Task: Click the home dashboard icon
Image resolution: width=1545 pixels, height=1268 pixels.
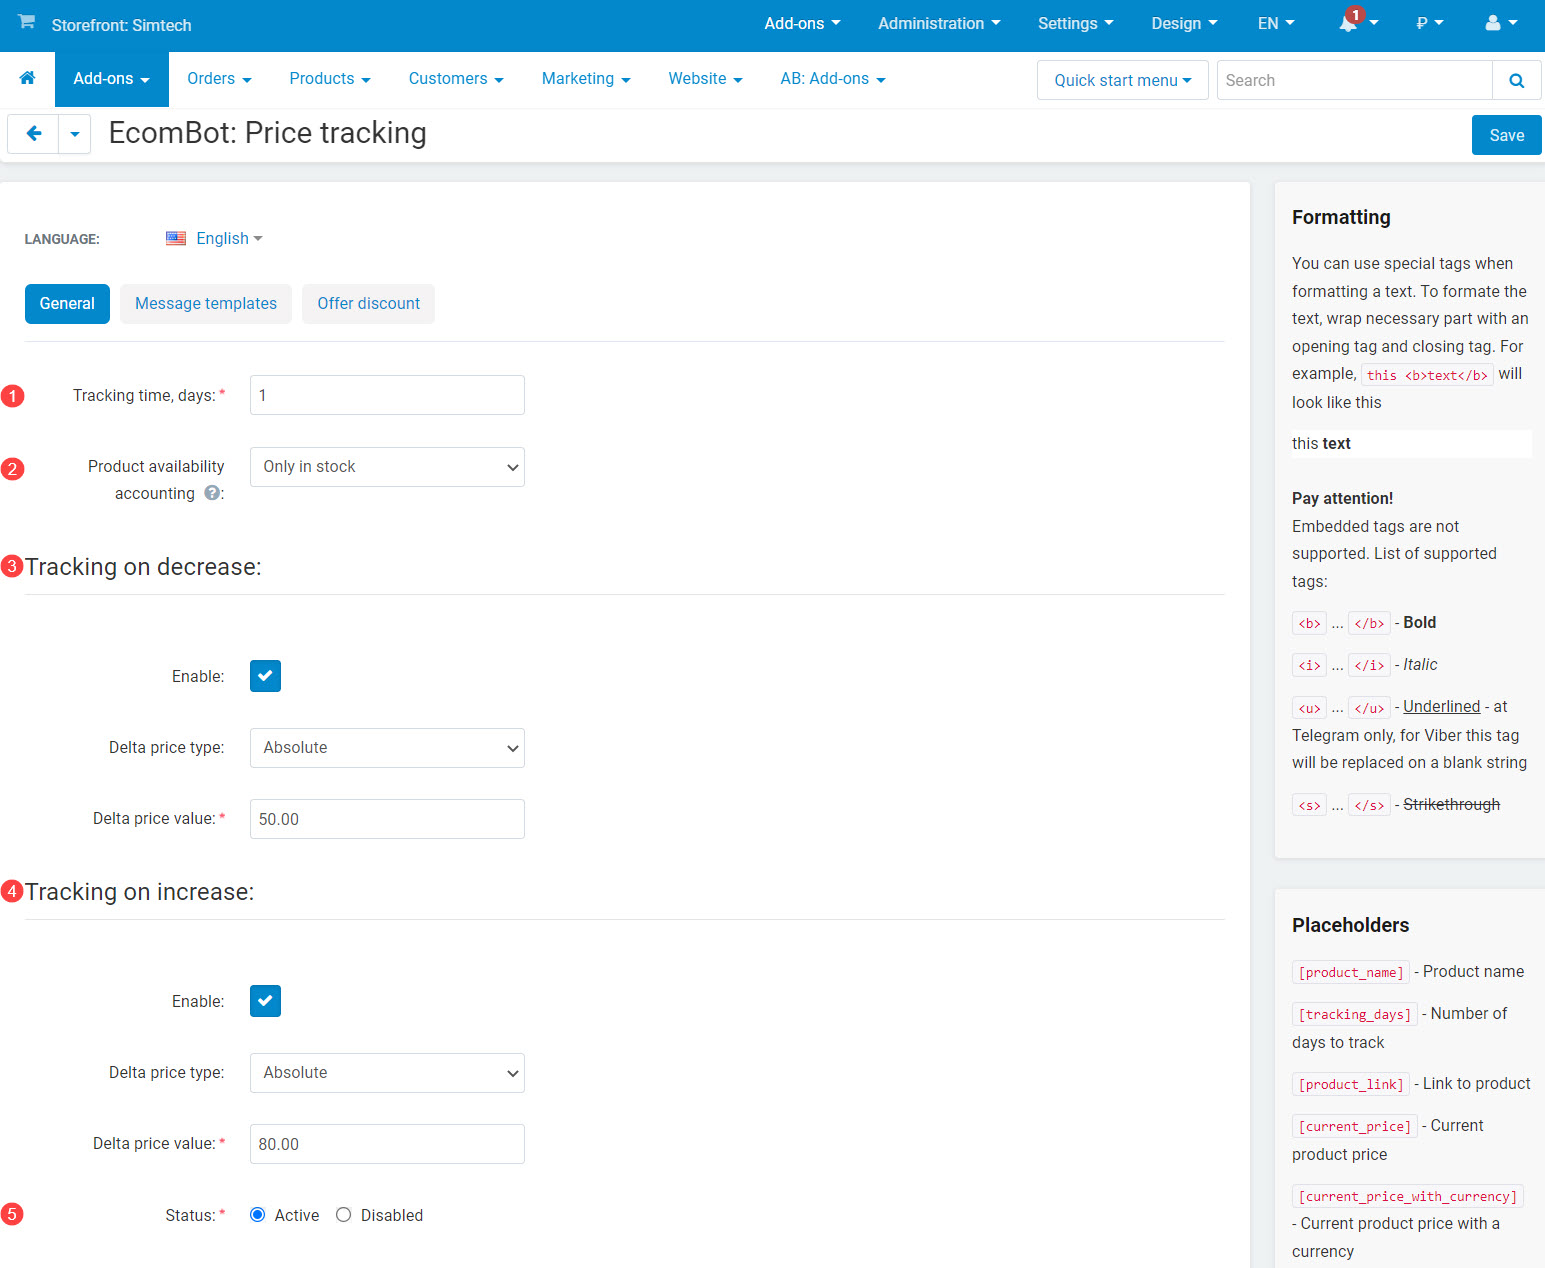Action: pos(27,78)
